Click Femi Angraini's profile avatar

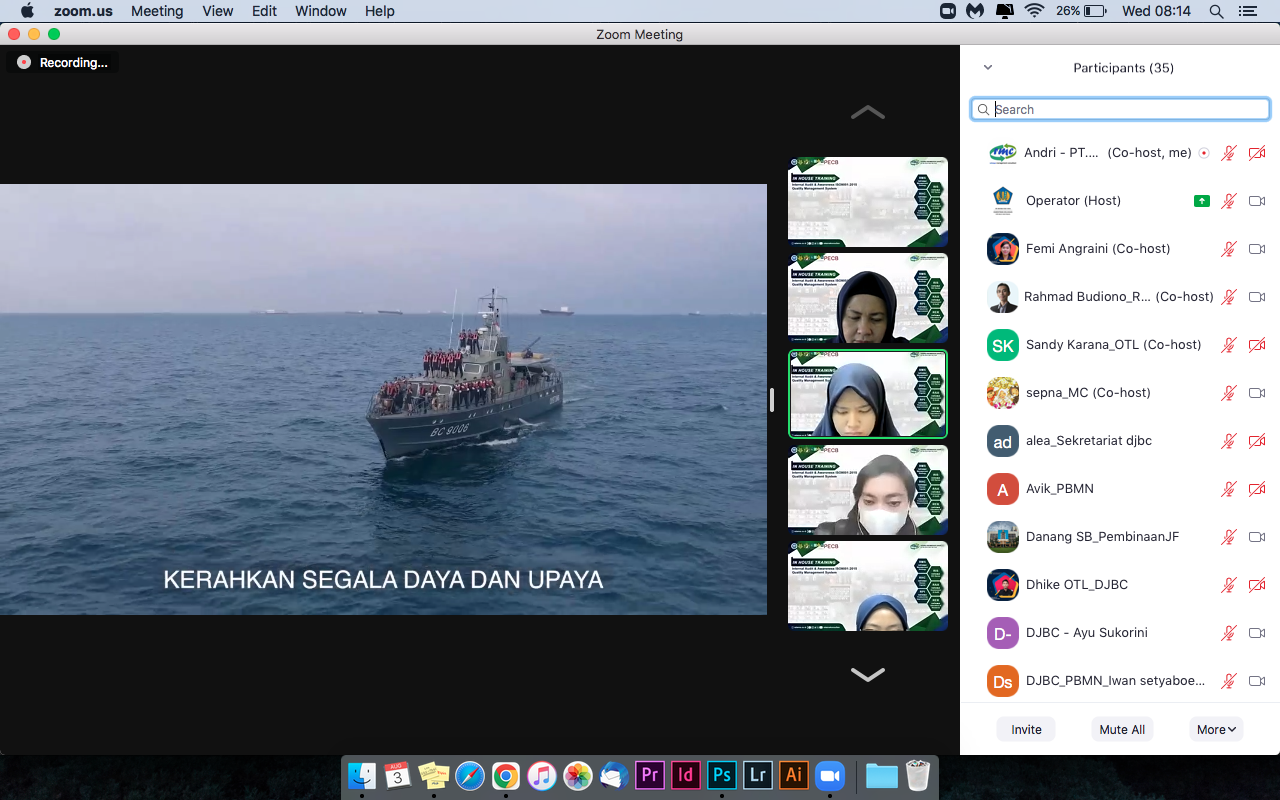[x=1002, y=249]
